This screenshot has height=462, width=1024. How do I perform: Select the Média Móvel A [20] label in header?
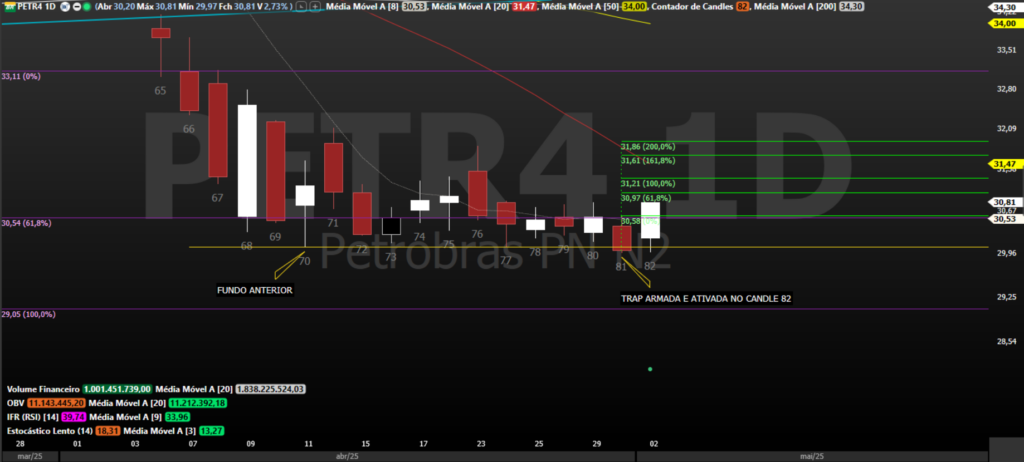coord(469,7)
